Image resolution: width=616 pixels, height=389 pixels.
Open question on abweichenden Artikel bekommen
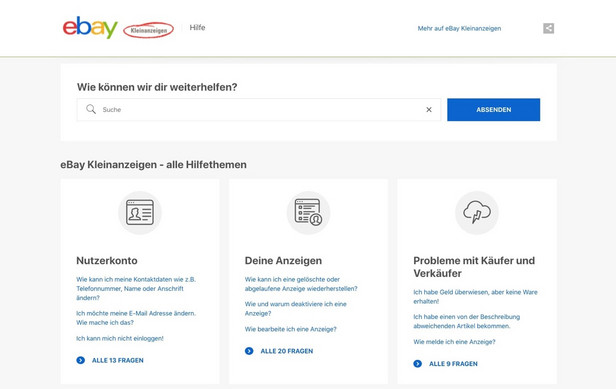tap(467, 321)
